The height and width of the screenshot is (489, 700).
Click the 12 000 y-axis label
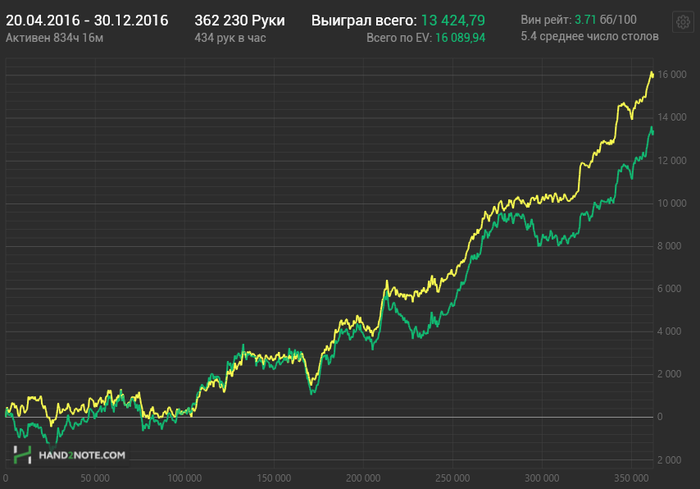coord(671,160)
